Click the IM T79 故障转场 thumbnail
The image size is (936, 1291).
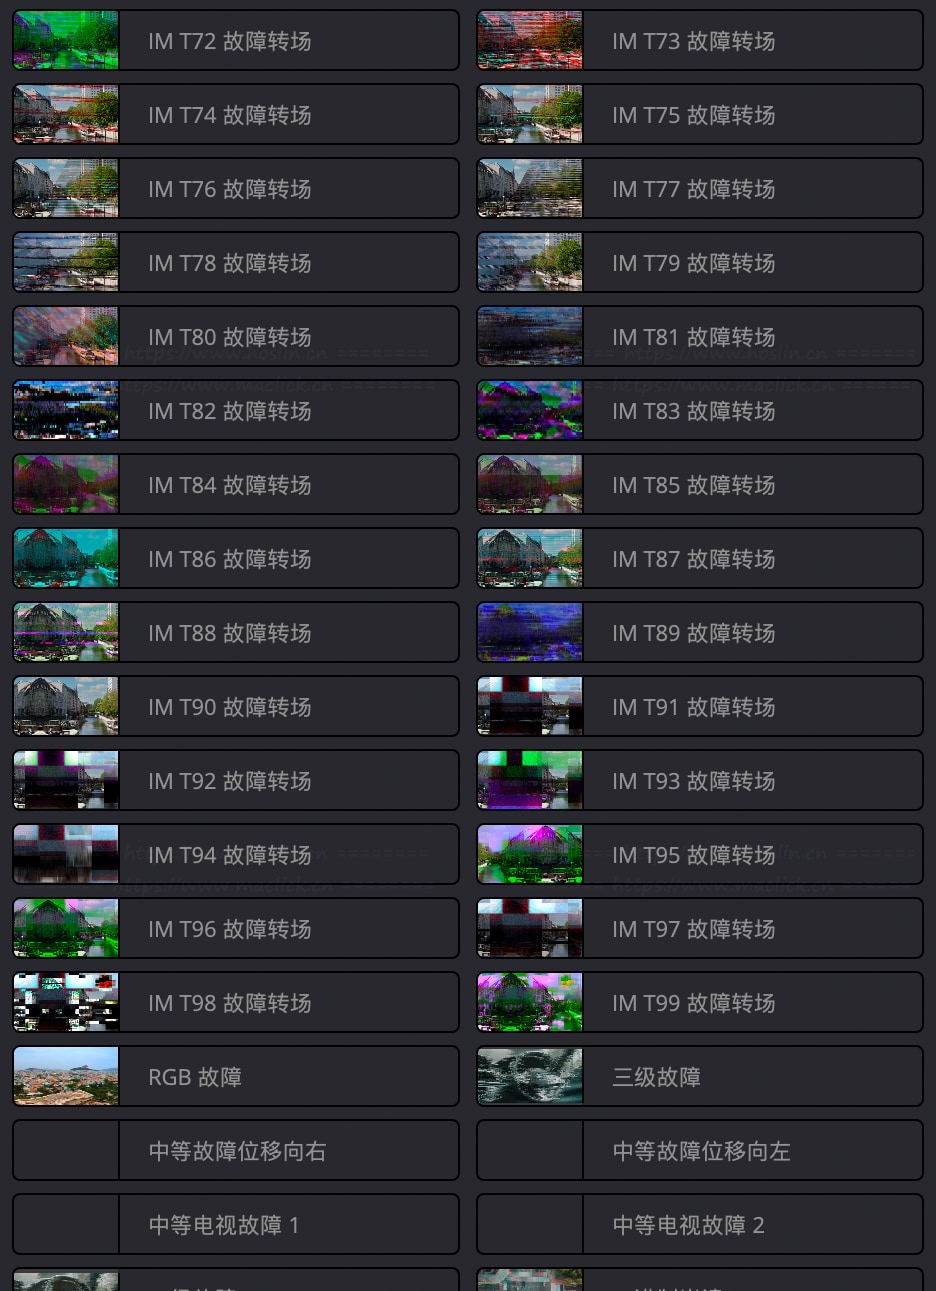(x=530, y=263)
